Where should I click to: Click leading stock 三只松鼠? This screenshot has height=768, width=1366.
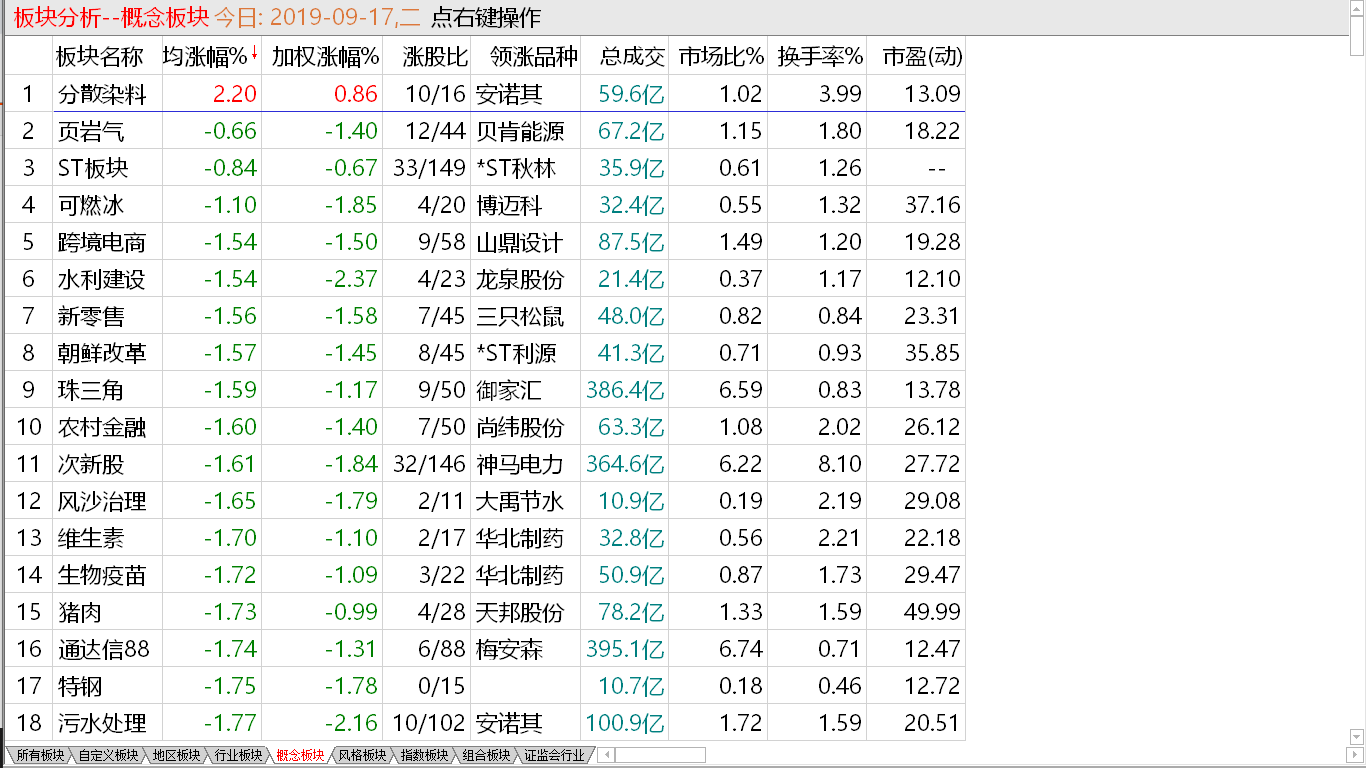[x=520, y=316]
